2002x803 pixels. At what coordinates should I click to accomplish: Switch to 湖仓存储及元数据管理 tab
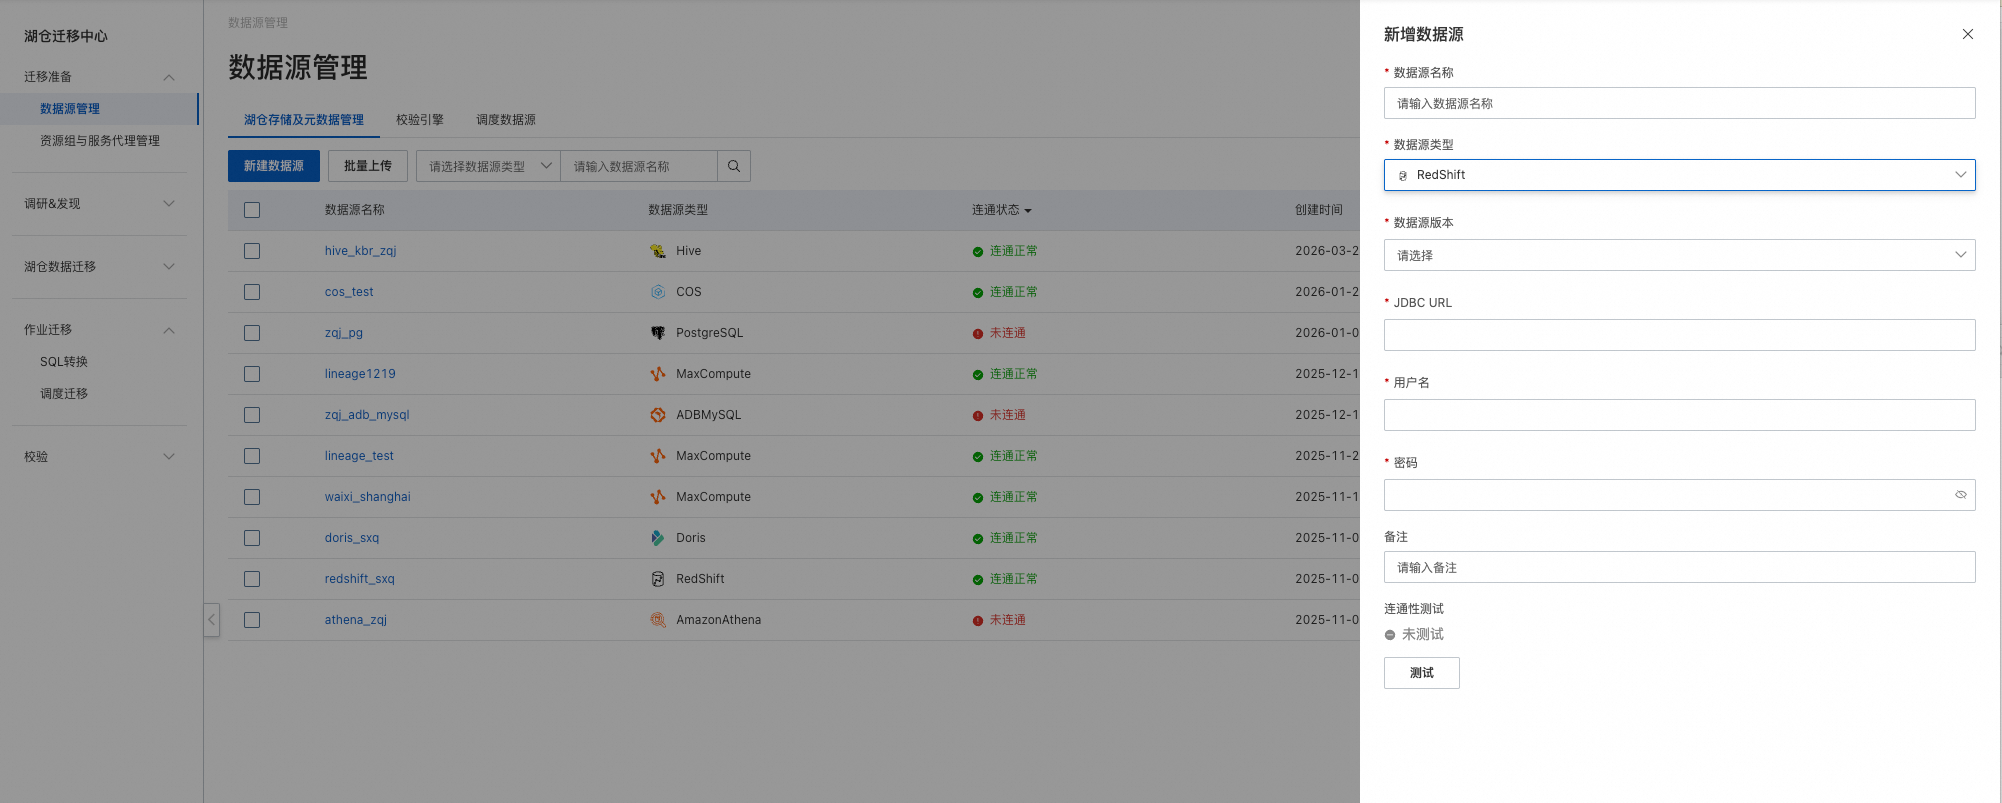point(304,120)
